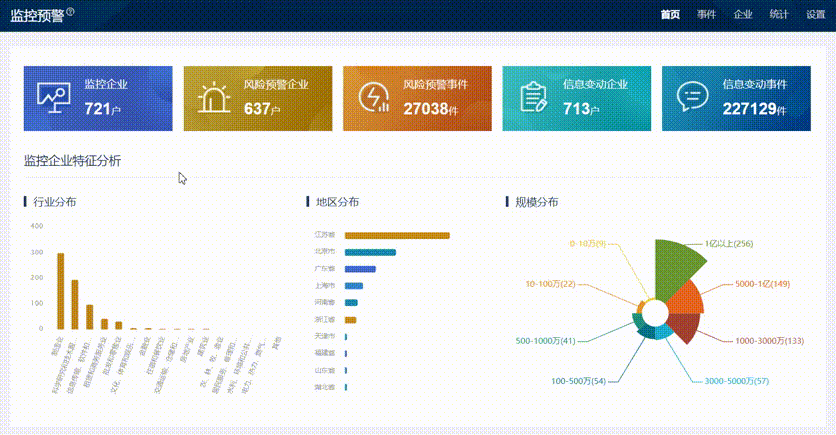Go to the 首页 tab
Image resolution: width=836 pixels, height=435 pixels.
coord(670,15)
